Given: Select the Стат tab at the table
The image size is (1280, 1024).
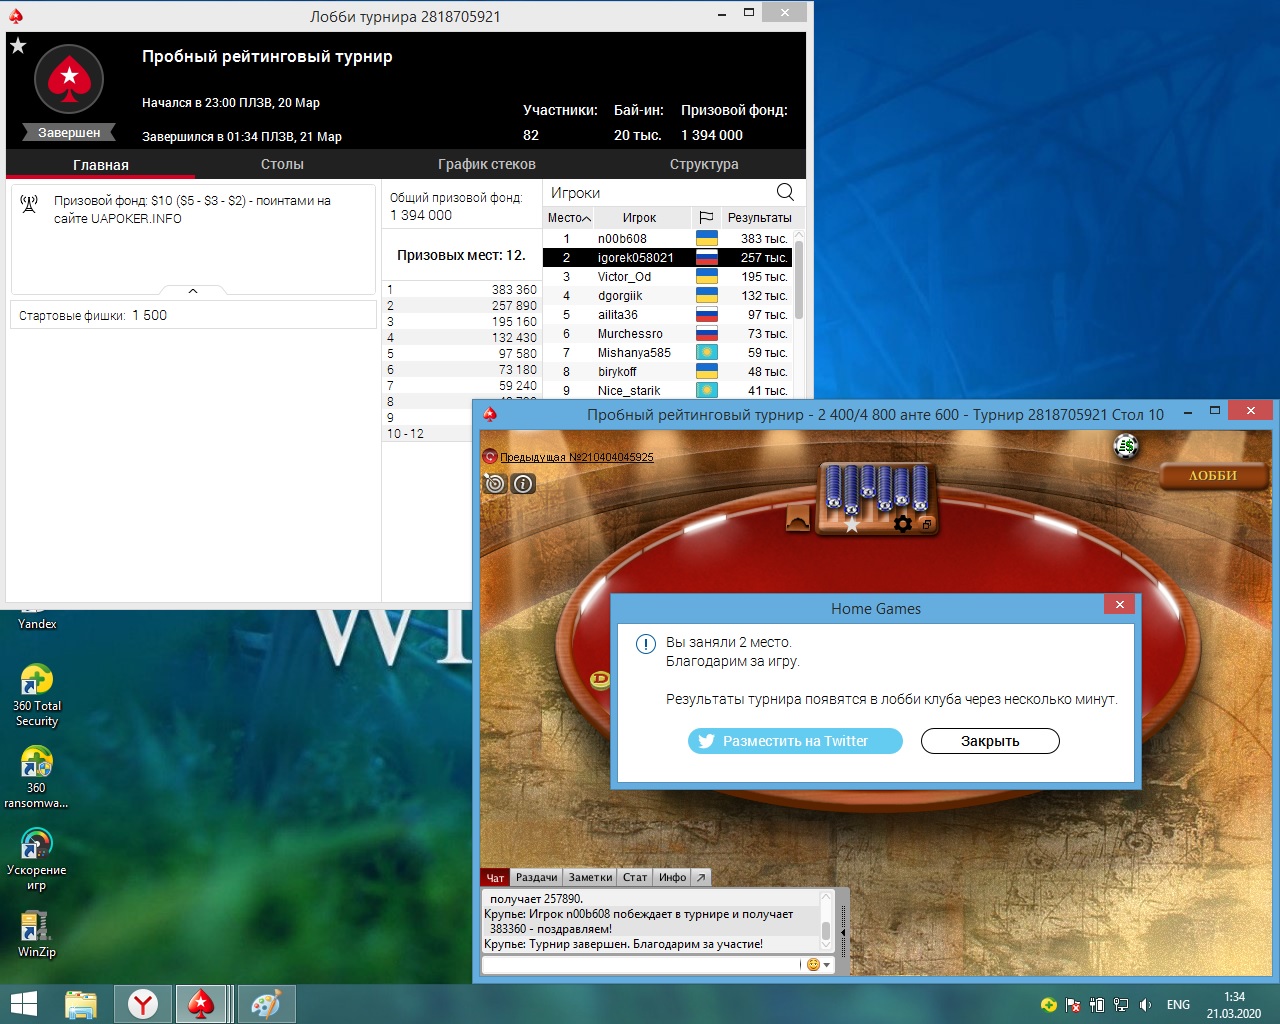Looking at the screenshot, I should 635,877.
